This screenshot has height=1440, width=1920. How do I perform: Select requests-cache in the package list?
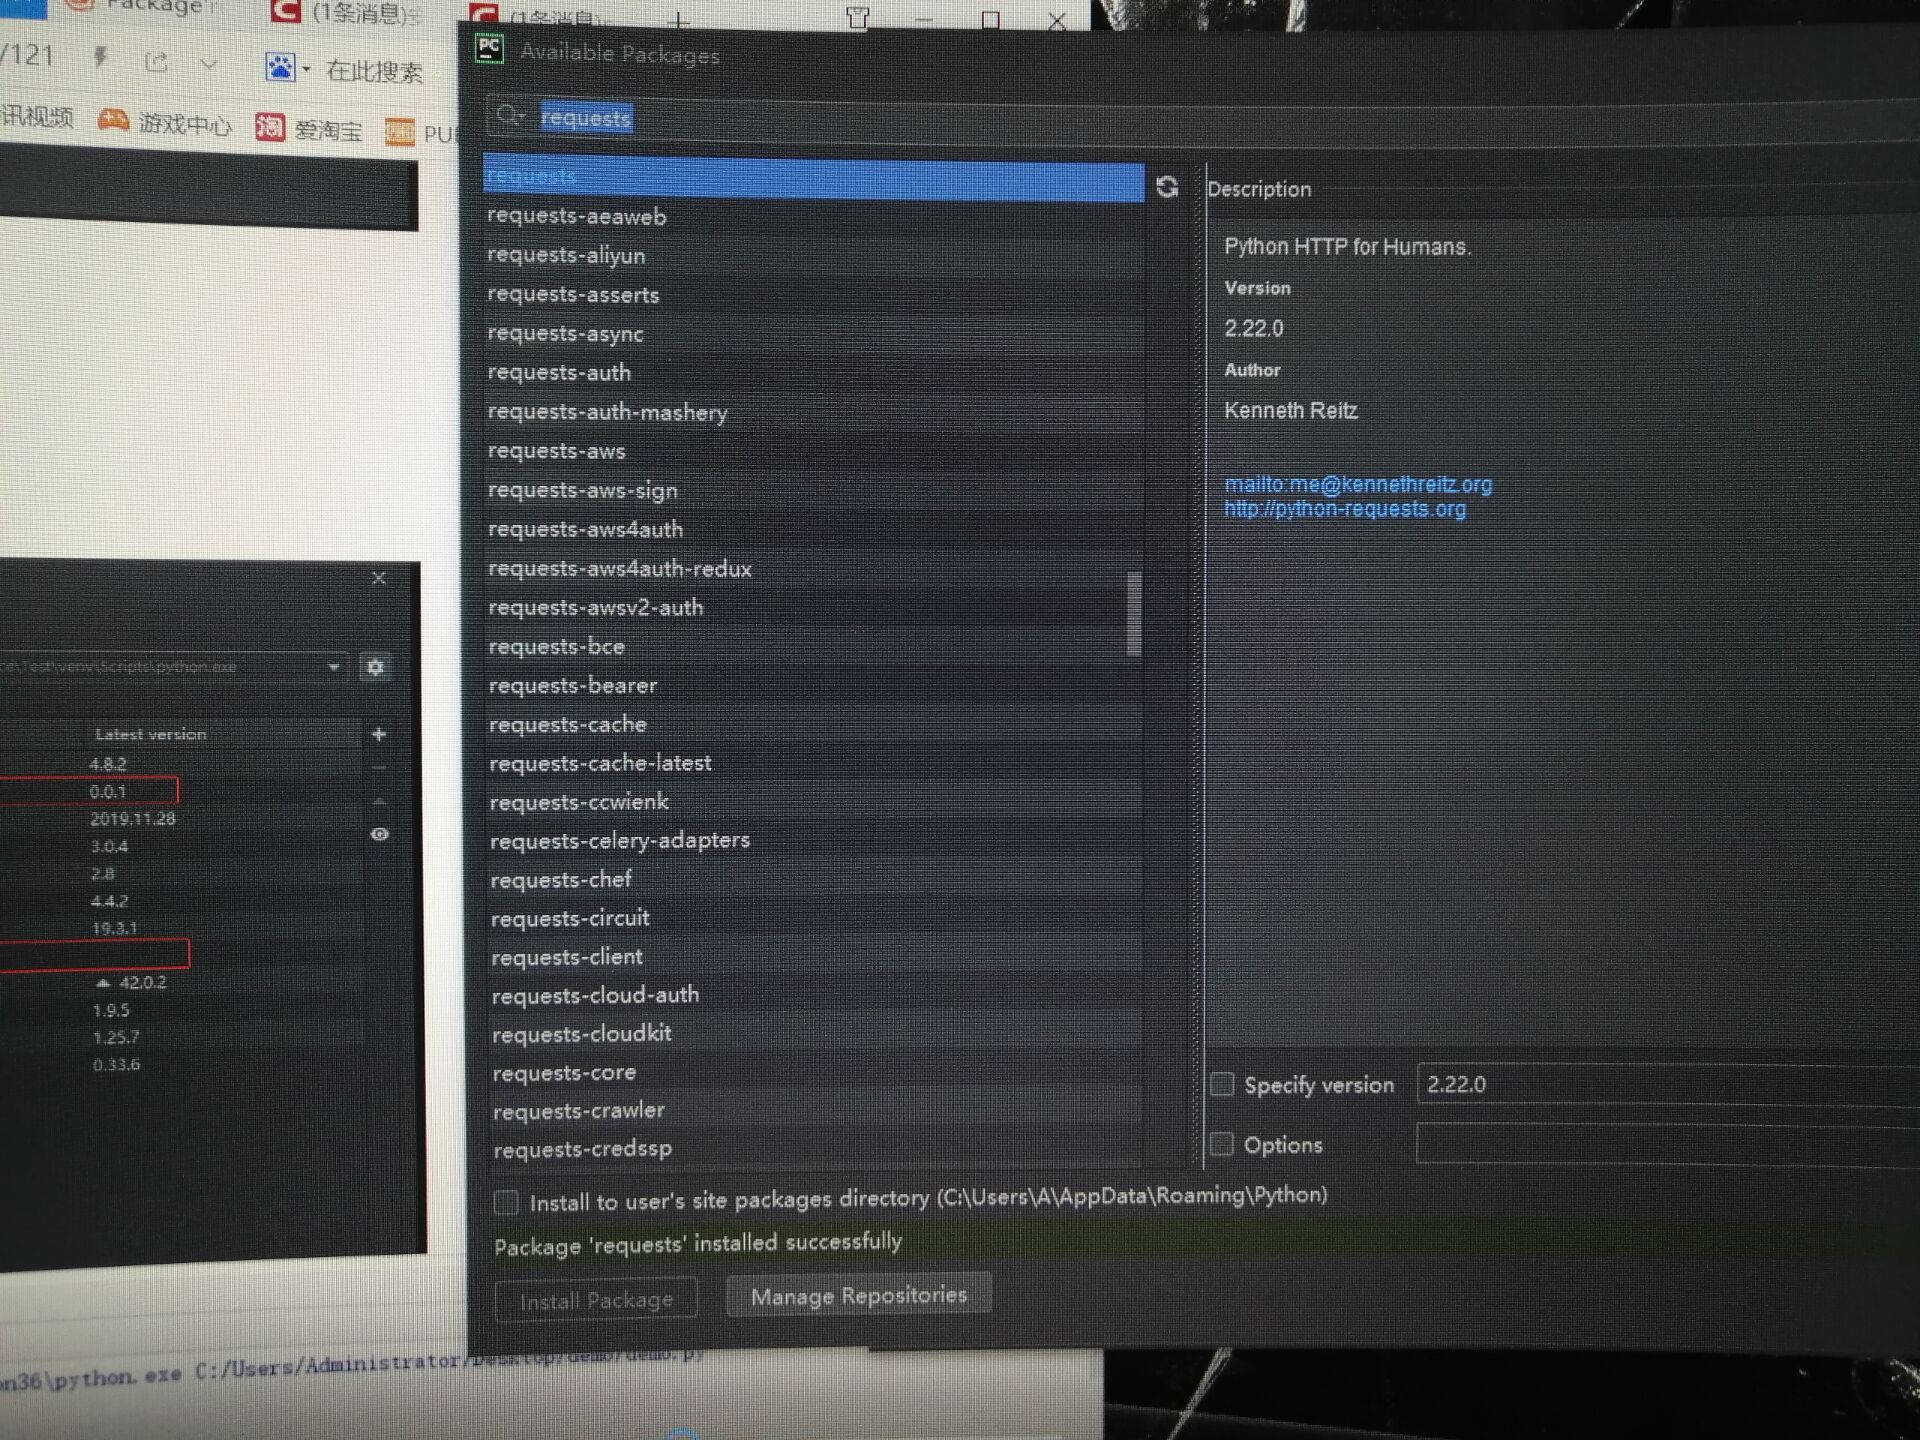pos(813,724)
